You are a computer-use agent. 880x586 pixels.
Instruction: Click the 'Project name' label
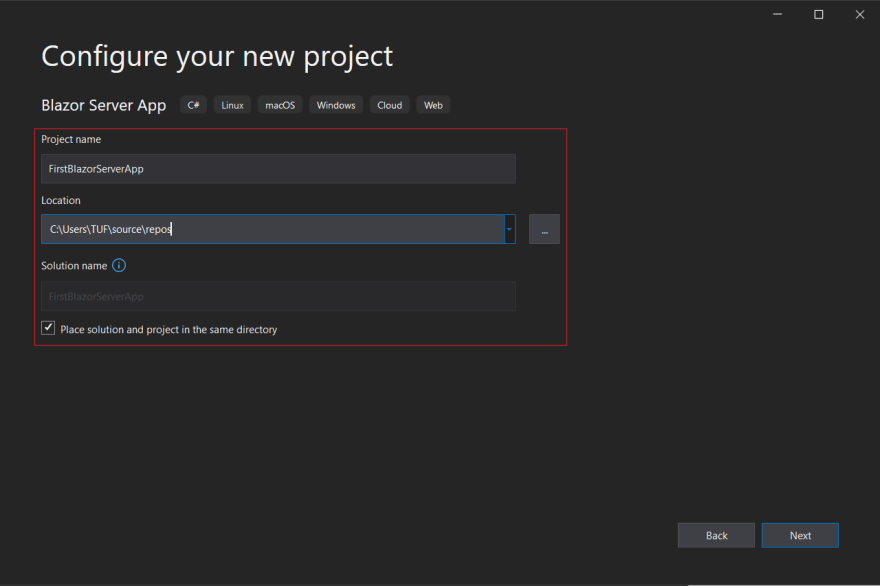click(71, 139)
